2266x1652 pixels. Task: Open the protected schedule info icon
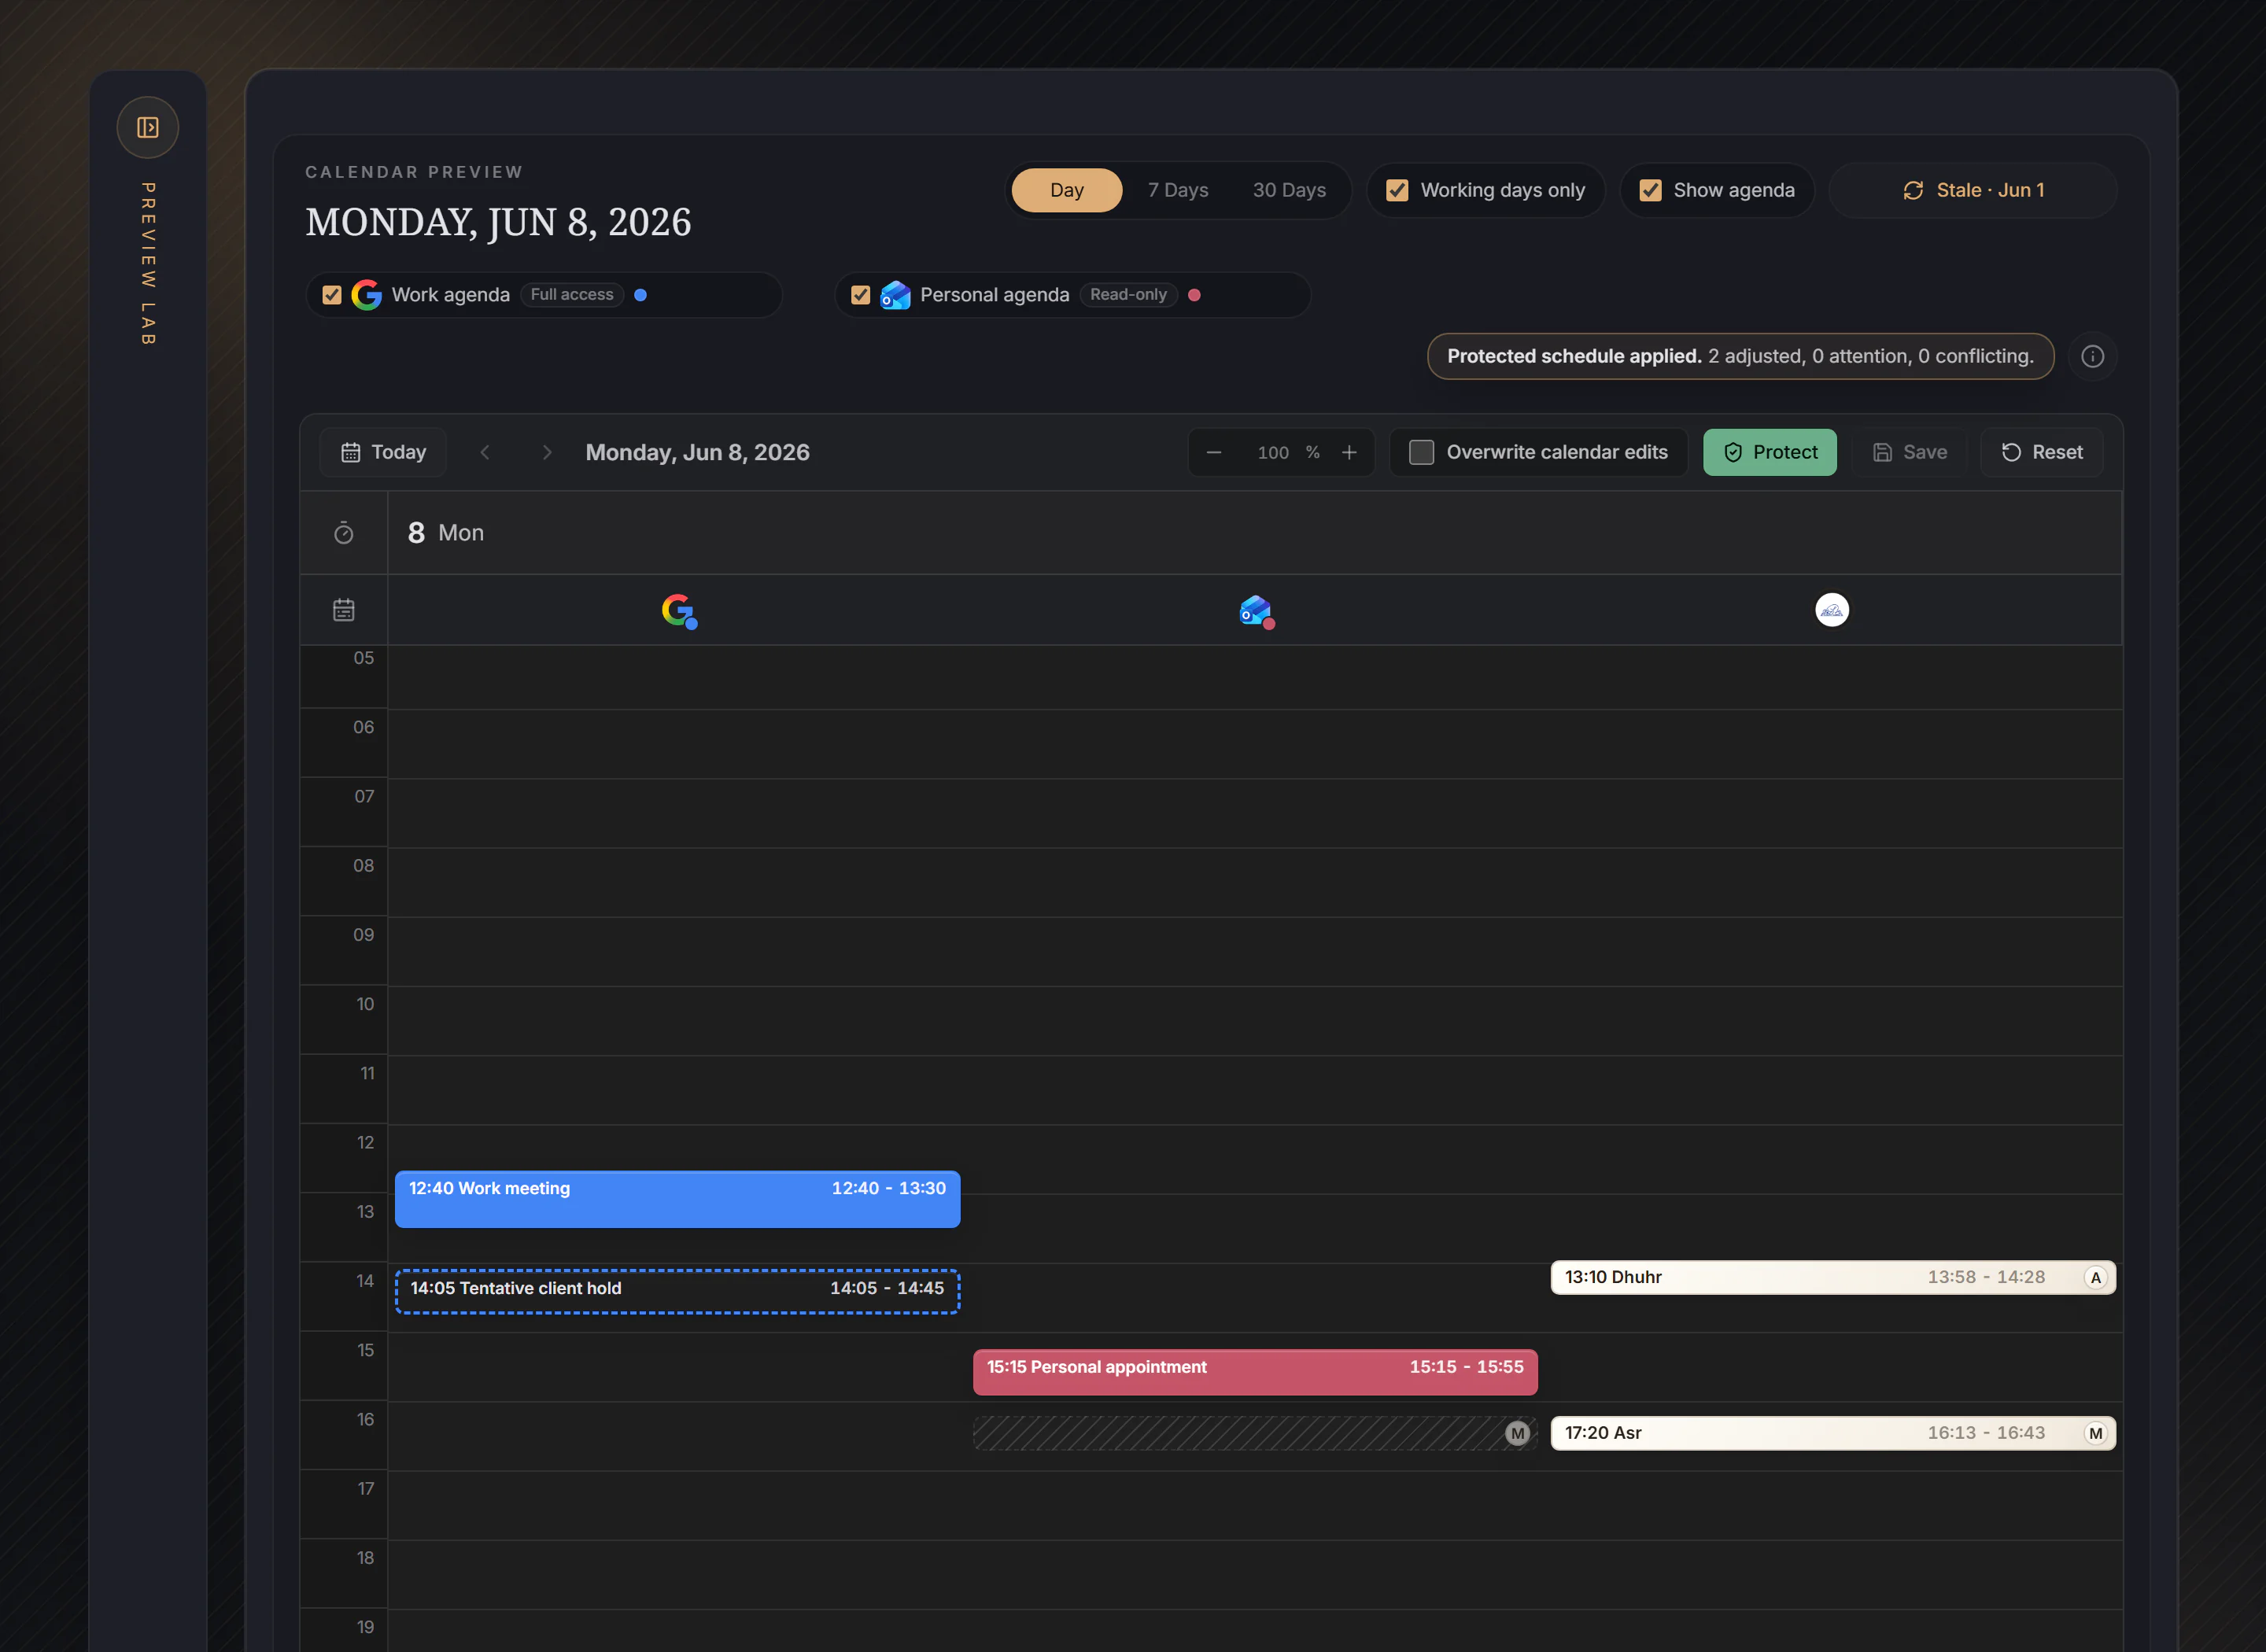pos(2093,357)
